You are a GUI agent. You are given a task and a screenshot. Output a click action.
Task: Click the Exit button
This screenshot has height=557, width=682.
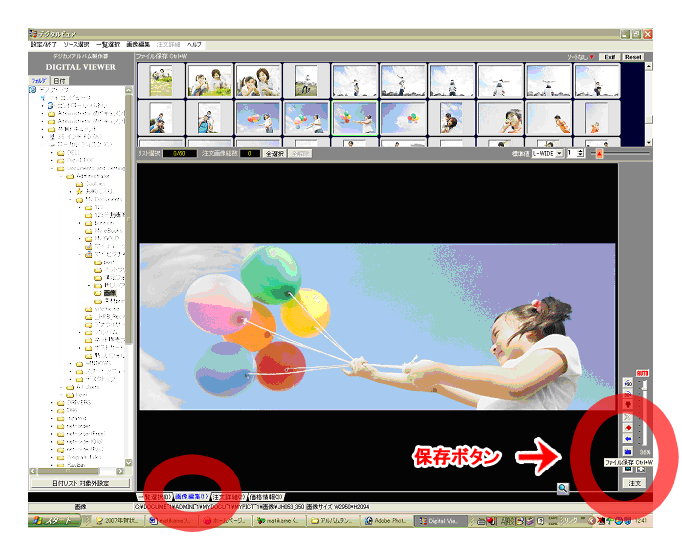pyautogui.click(x=610, y=57)
